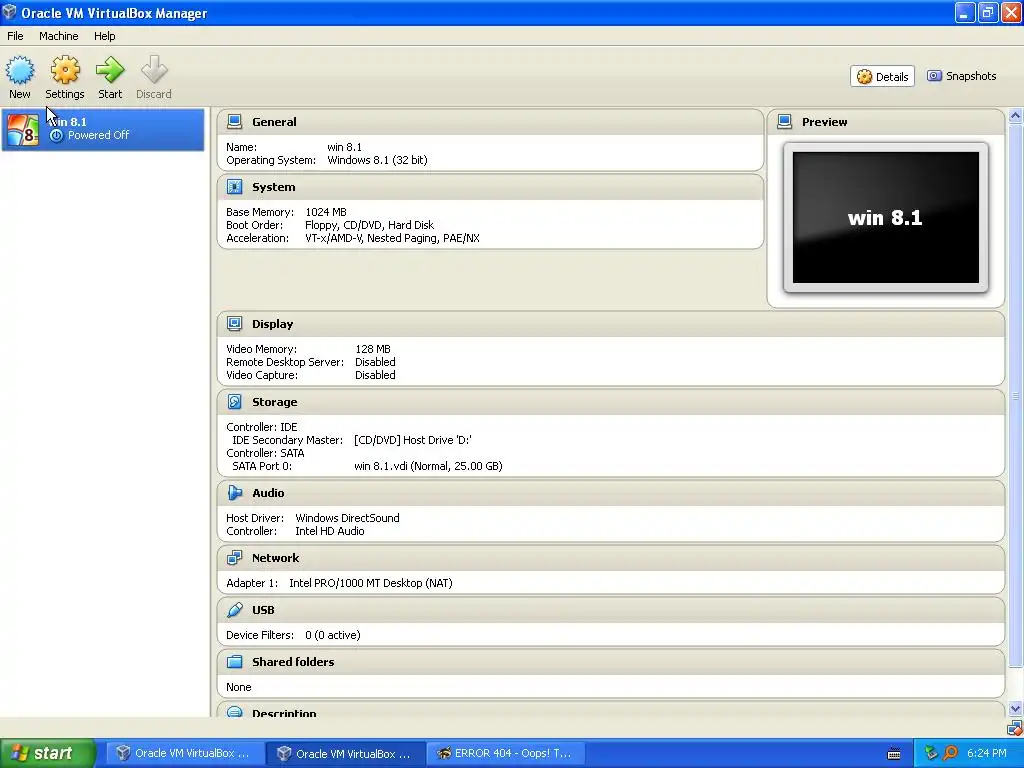The height and width of the screenshot is (768, 1024).
Task: Click the Shared folders section folder icon
Action: pyautogui.click(x=234, y=662)
